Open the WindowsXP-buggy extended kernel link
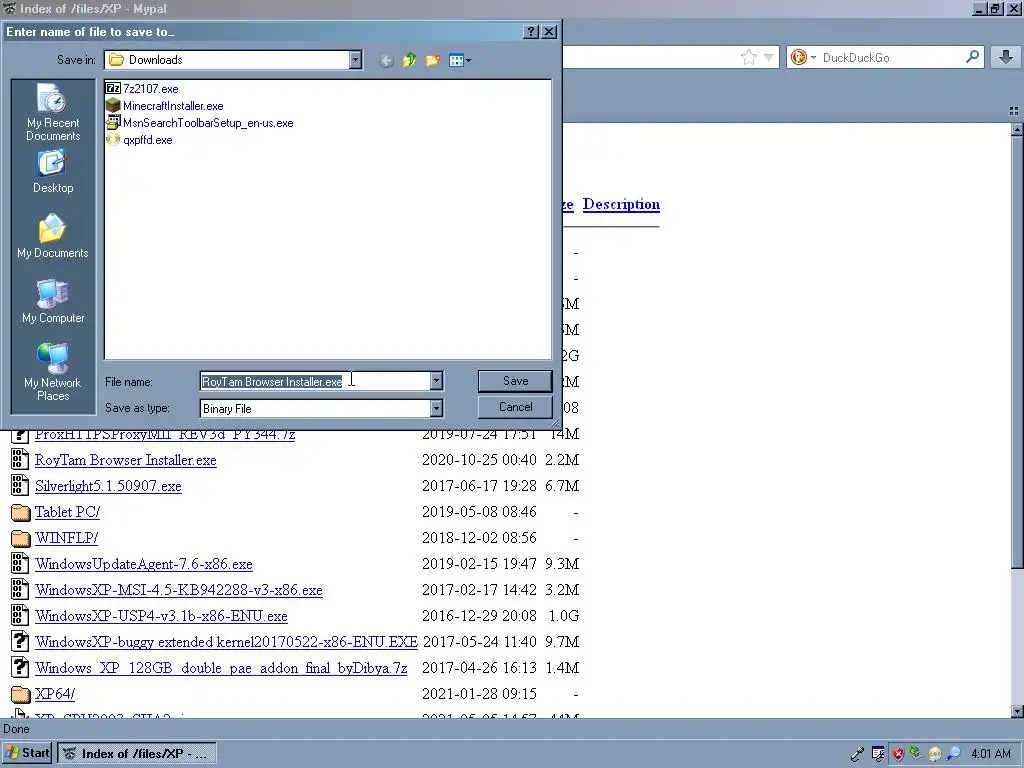Viewport: 1024px width, 768px height. 227,642
